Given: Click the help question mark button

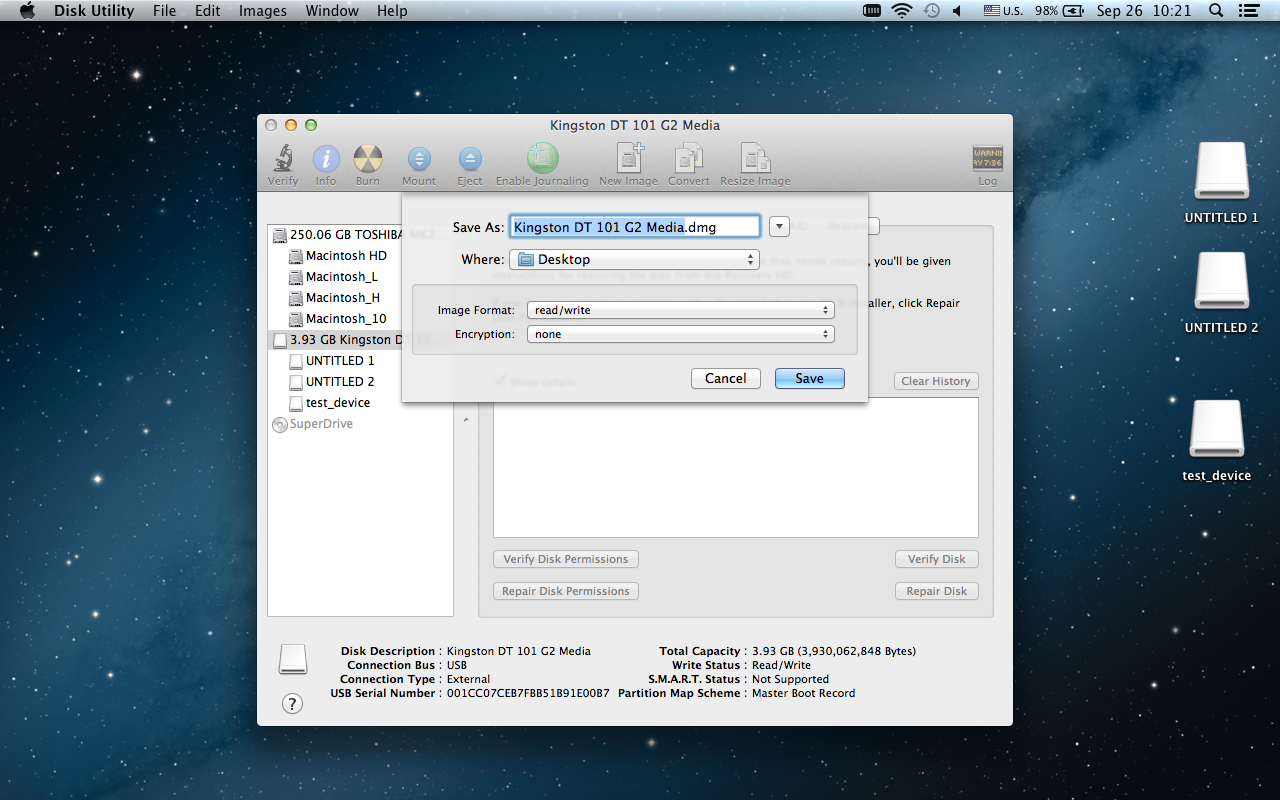Looking at the screenshot, I should pos(292,703).
